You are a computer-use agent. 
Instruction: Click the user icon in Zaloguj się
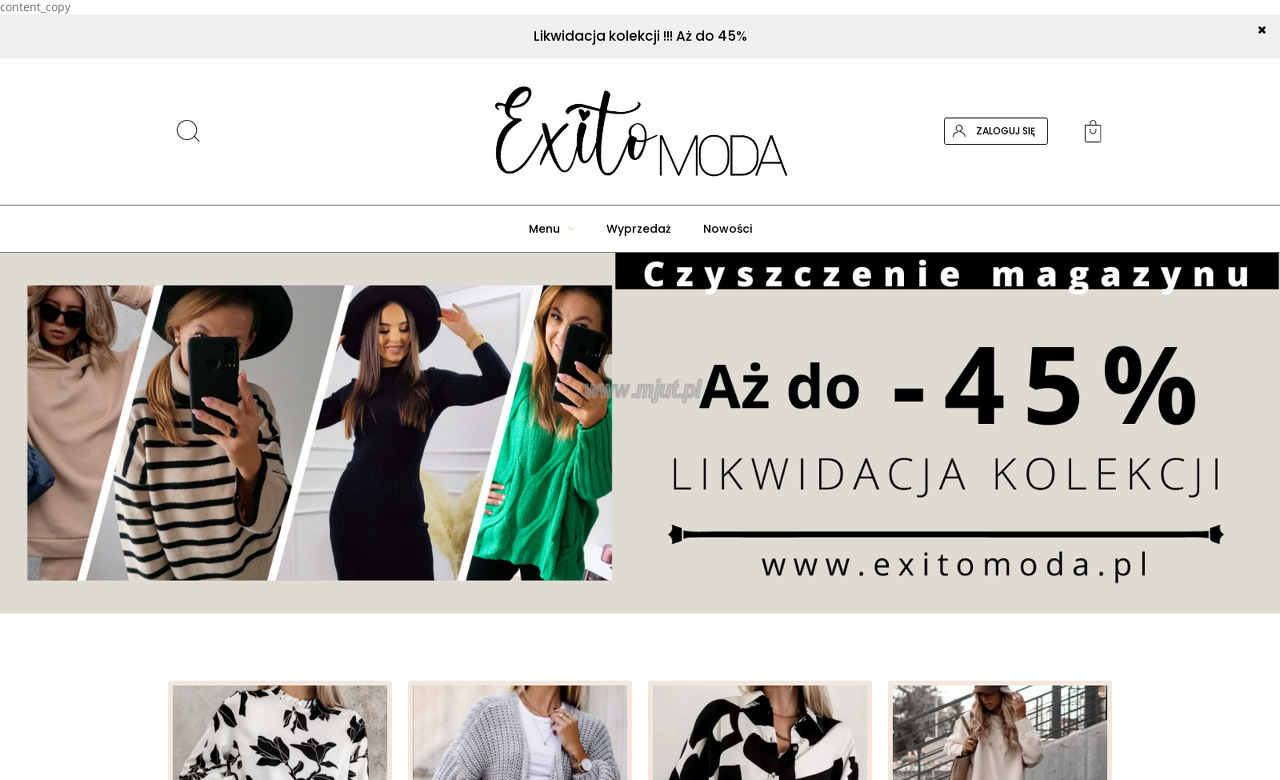click(959, 131)
